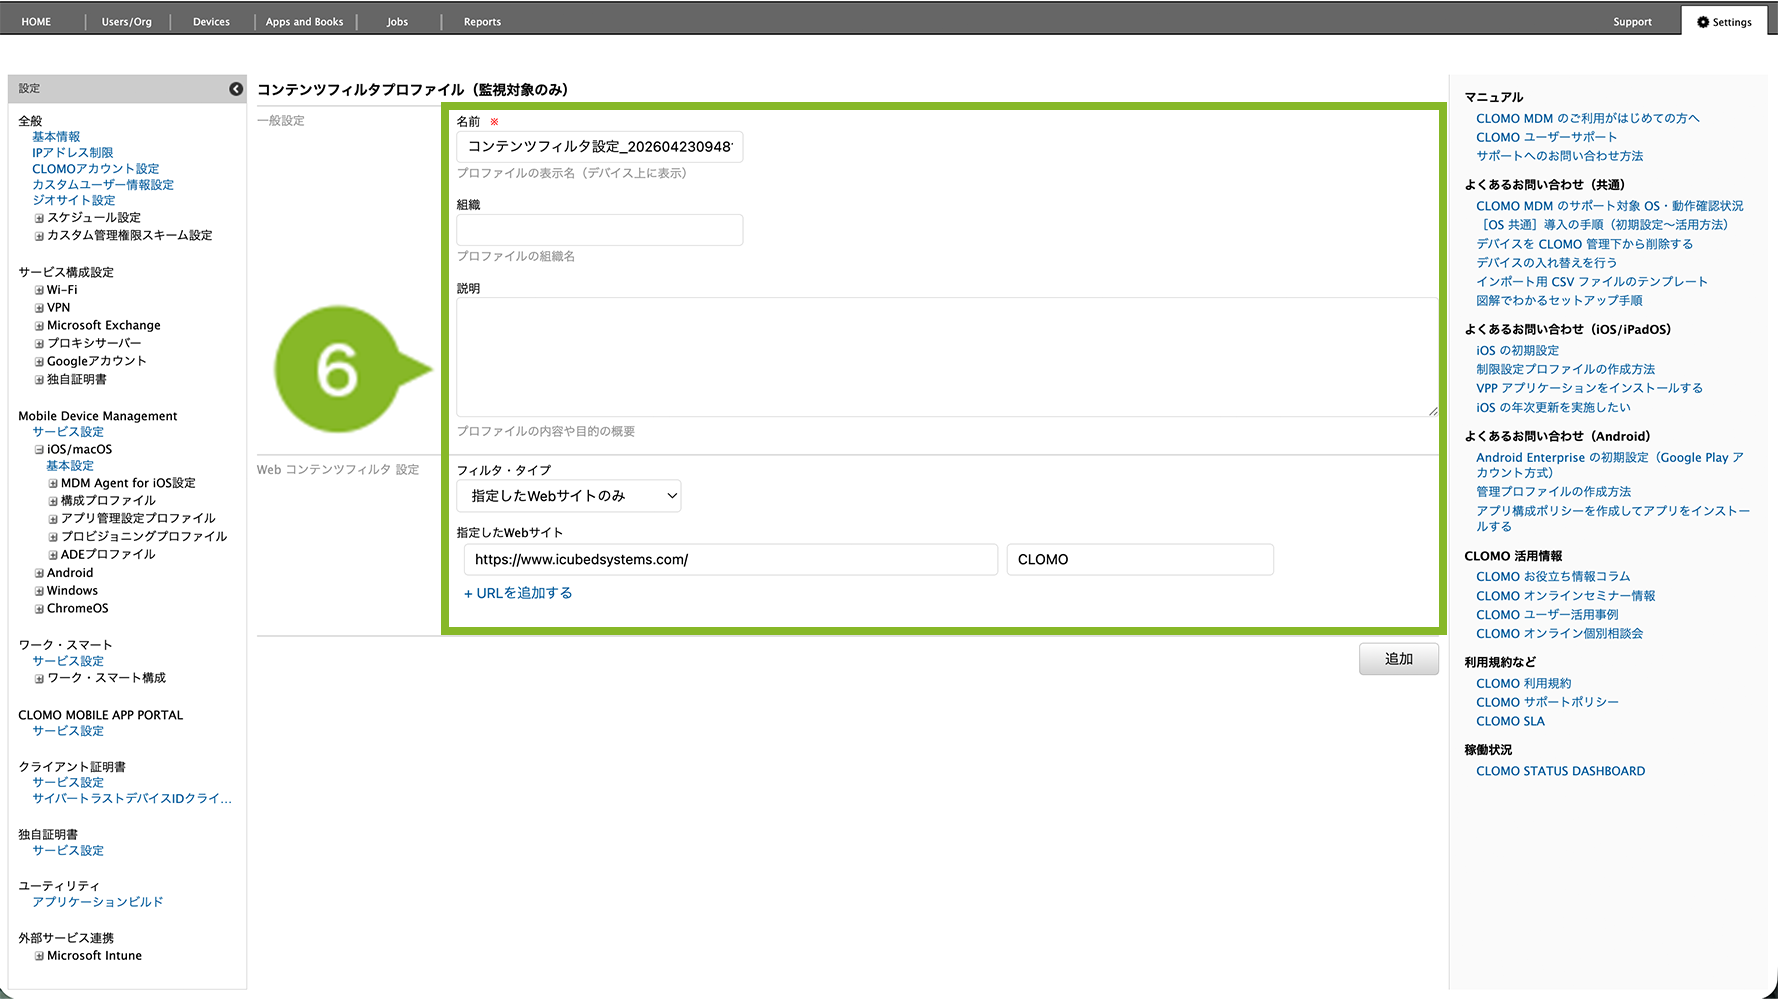Expand the VPN tree node
Viewport: 1778px width, 1000px height.
click(39, 309)
